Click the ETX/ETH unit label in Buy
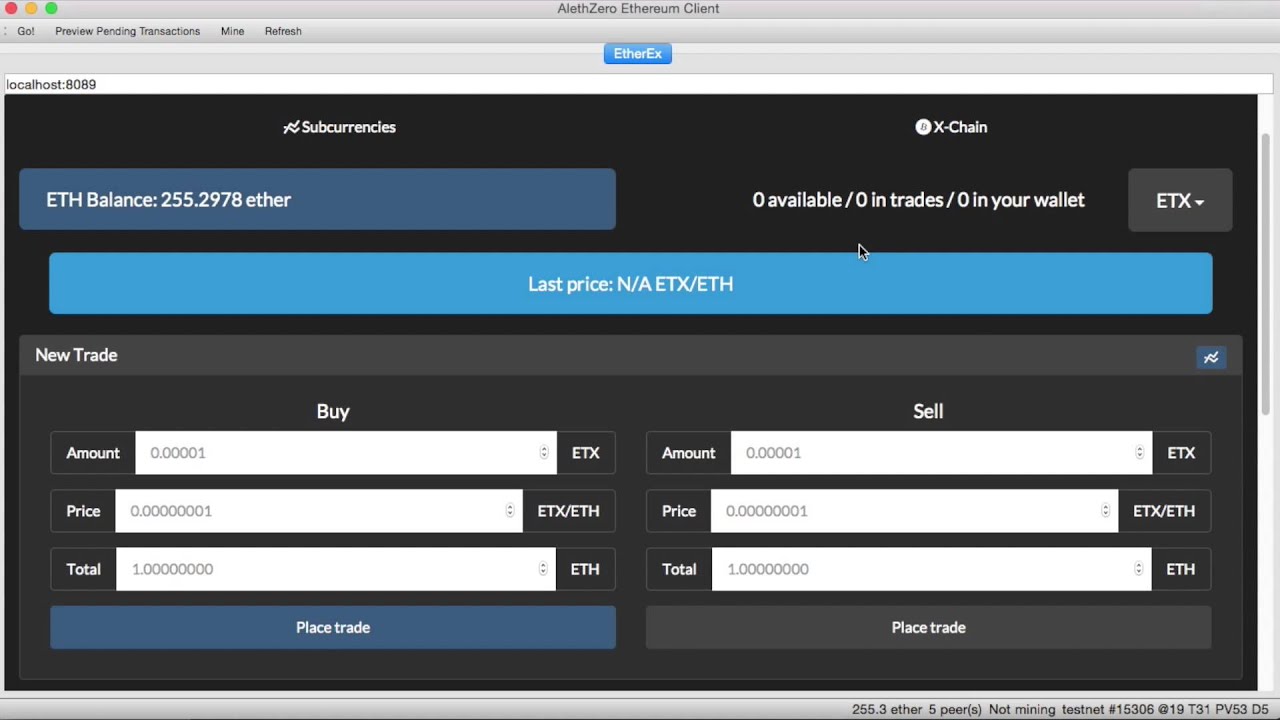 pos(568,511)
